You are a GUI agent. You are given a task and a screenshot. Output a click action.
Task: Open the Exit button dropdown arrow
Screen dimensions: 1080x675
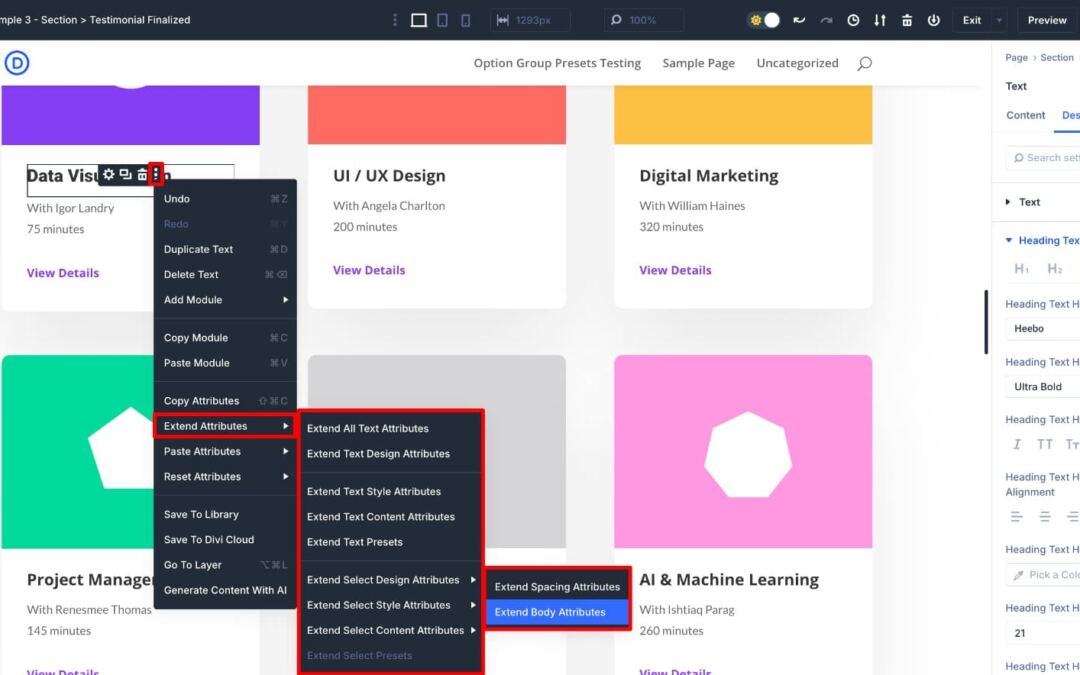tap(998, 20)
